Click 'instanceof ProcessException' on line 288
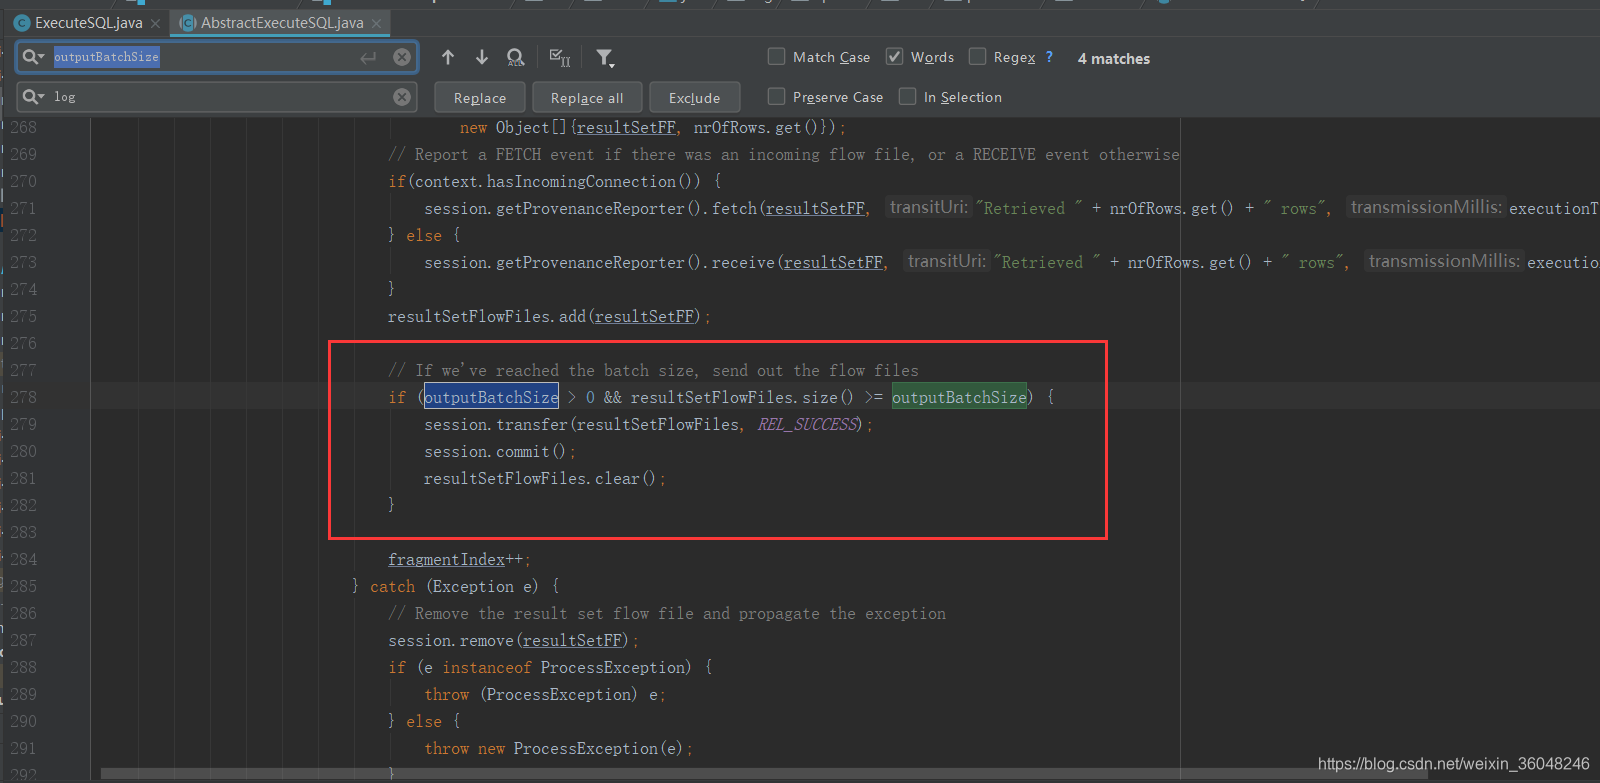 click(566, 667)
